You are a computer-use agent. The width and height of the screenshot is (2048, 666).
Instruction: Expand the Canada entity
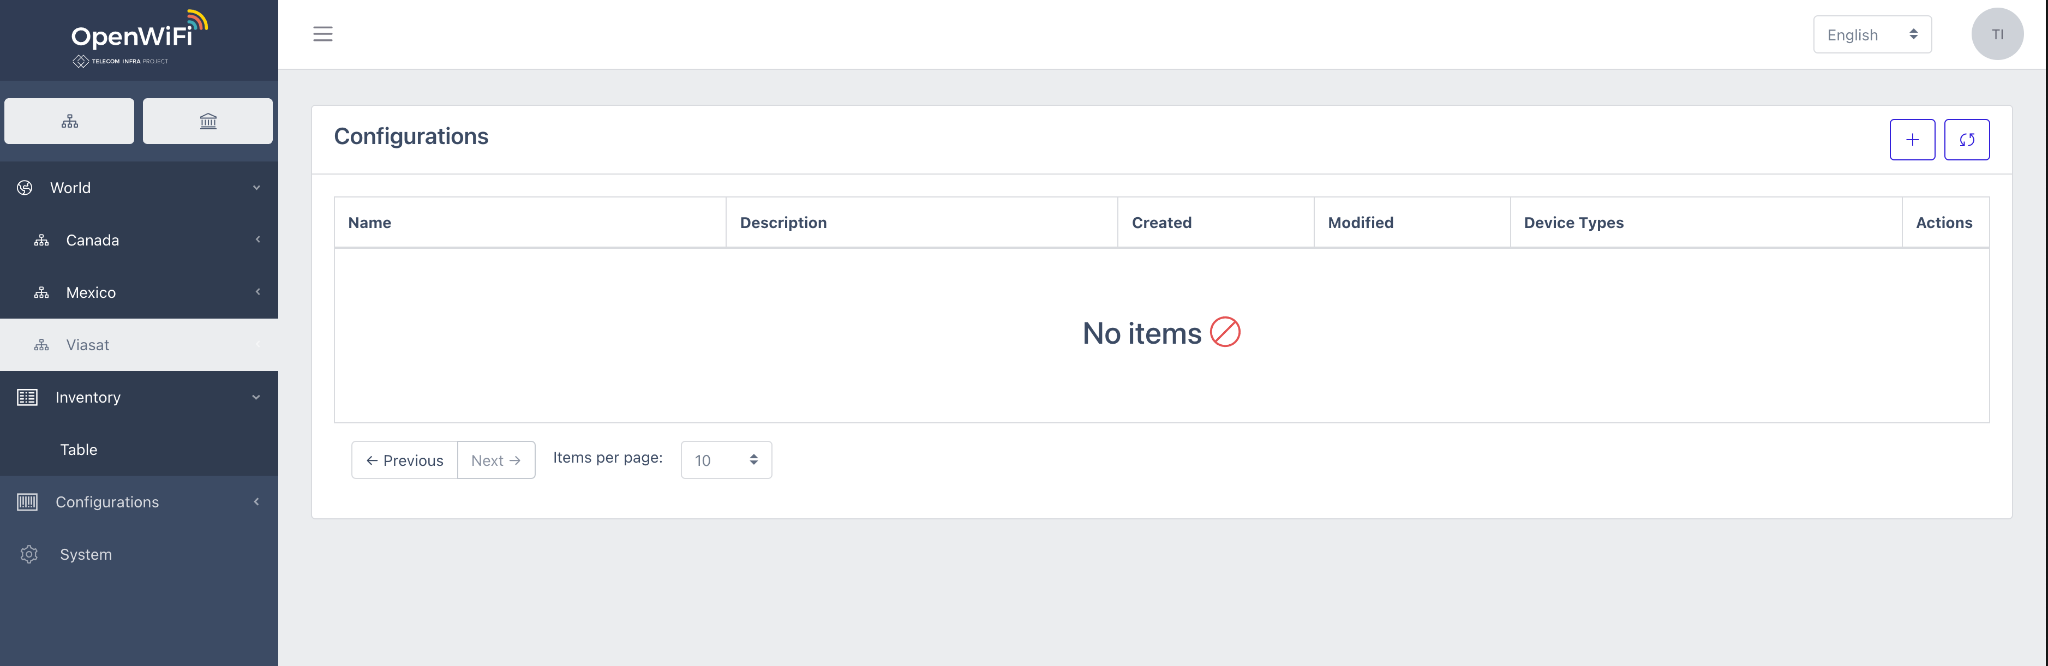[x=257, y=240]
